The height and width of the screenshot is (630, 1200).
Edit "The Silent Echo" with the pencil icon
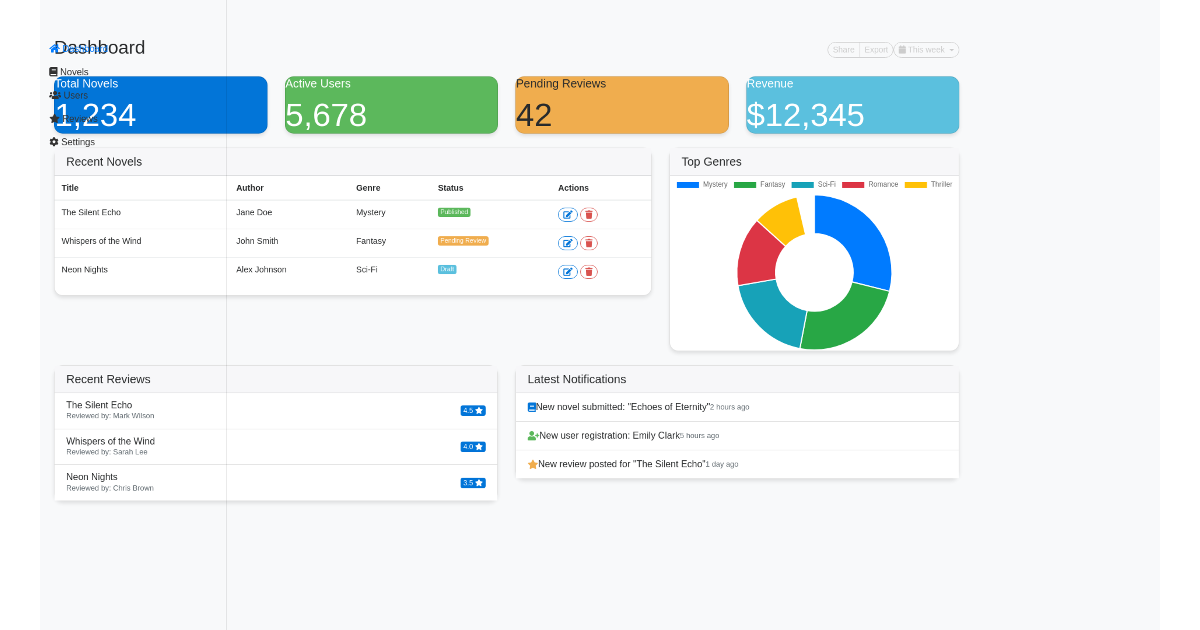[568, 214]
